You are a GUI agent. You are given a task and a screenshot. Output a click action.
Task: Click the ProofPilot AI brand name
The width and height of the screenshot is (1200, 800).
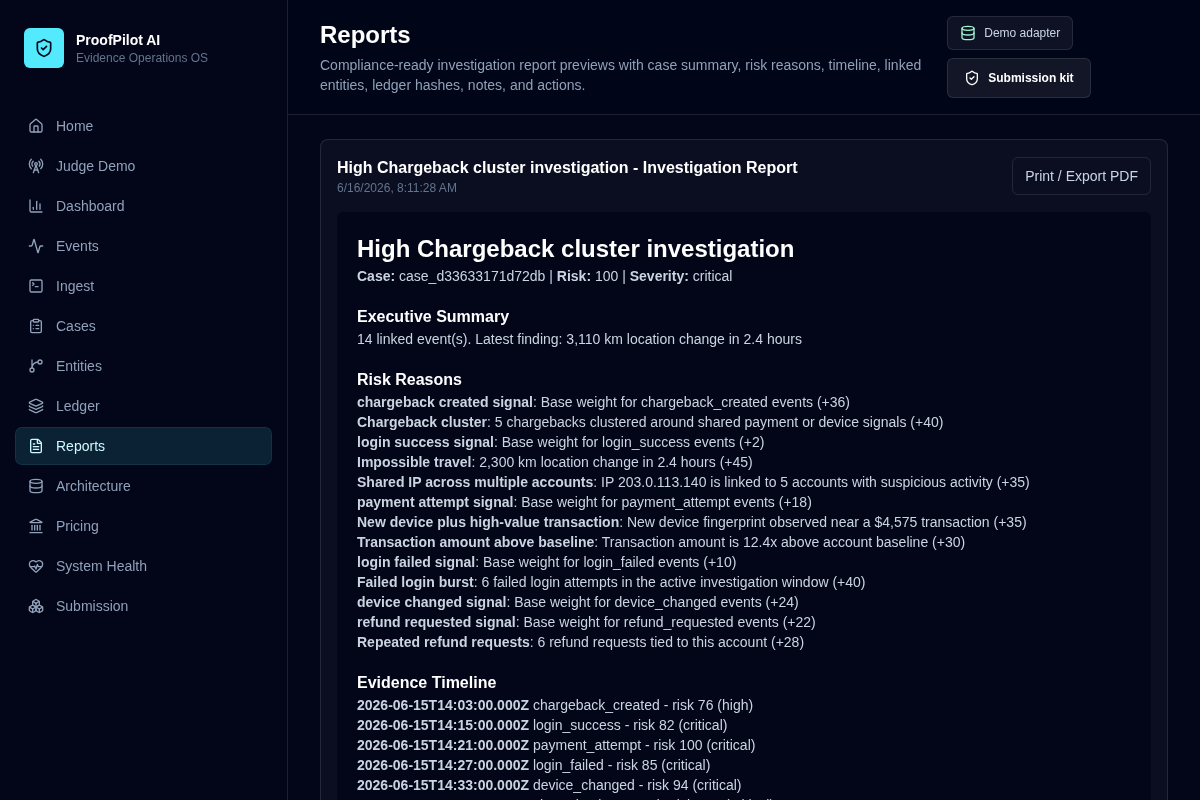118,40
